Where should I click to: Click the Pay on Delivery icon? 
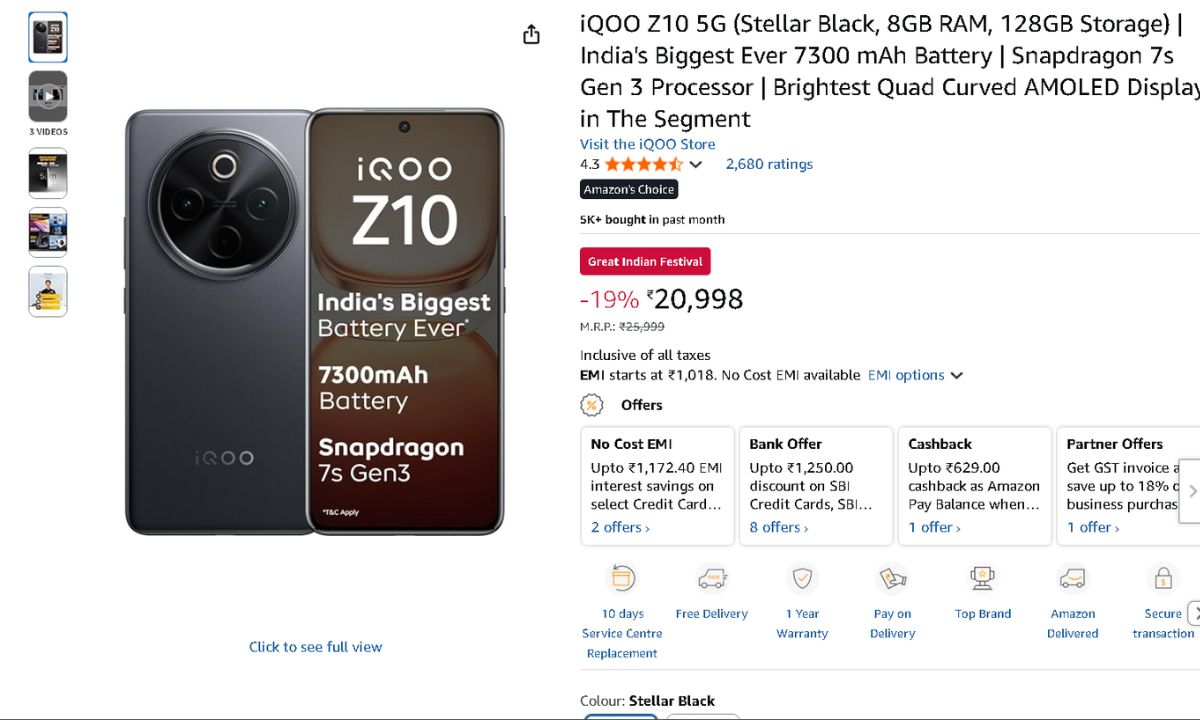892,578
